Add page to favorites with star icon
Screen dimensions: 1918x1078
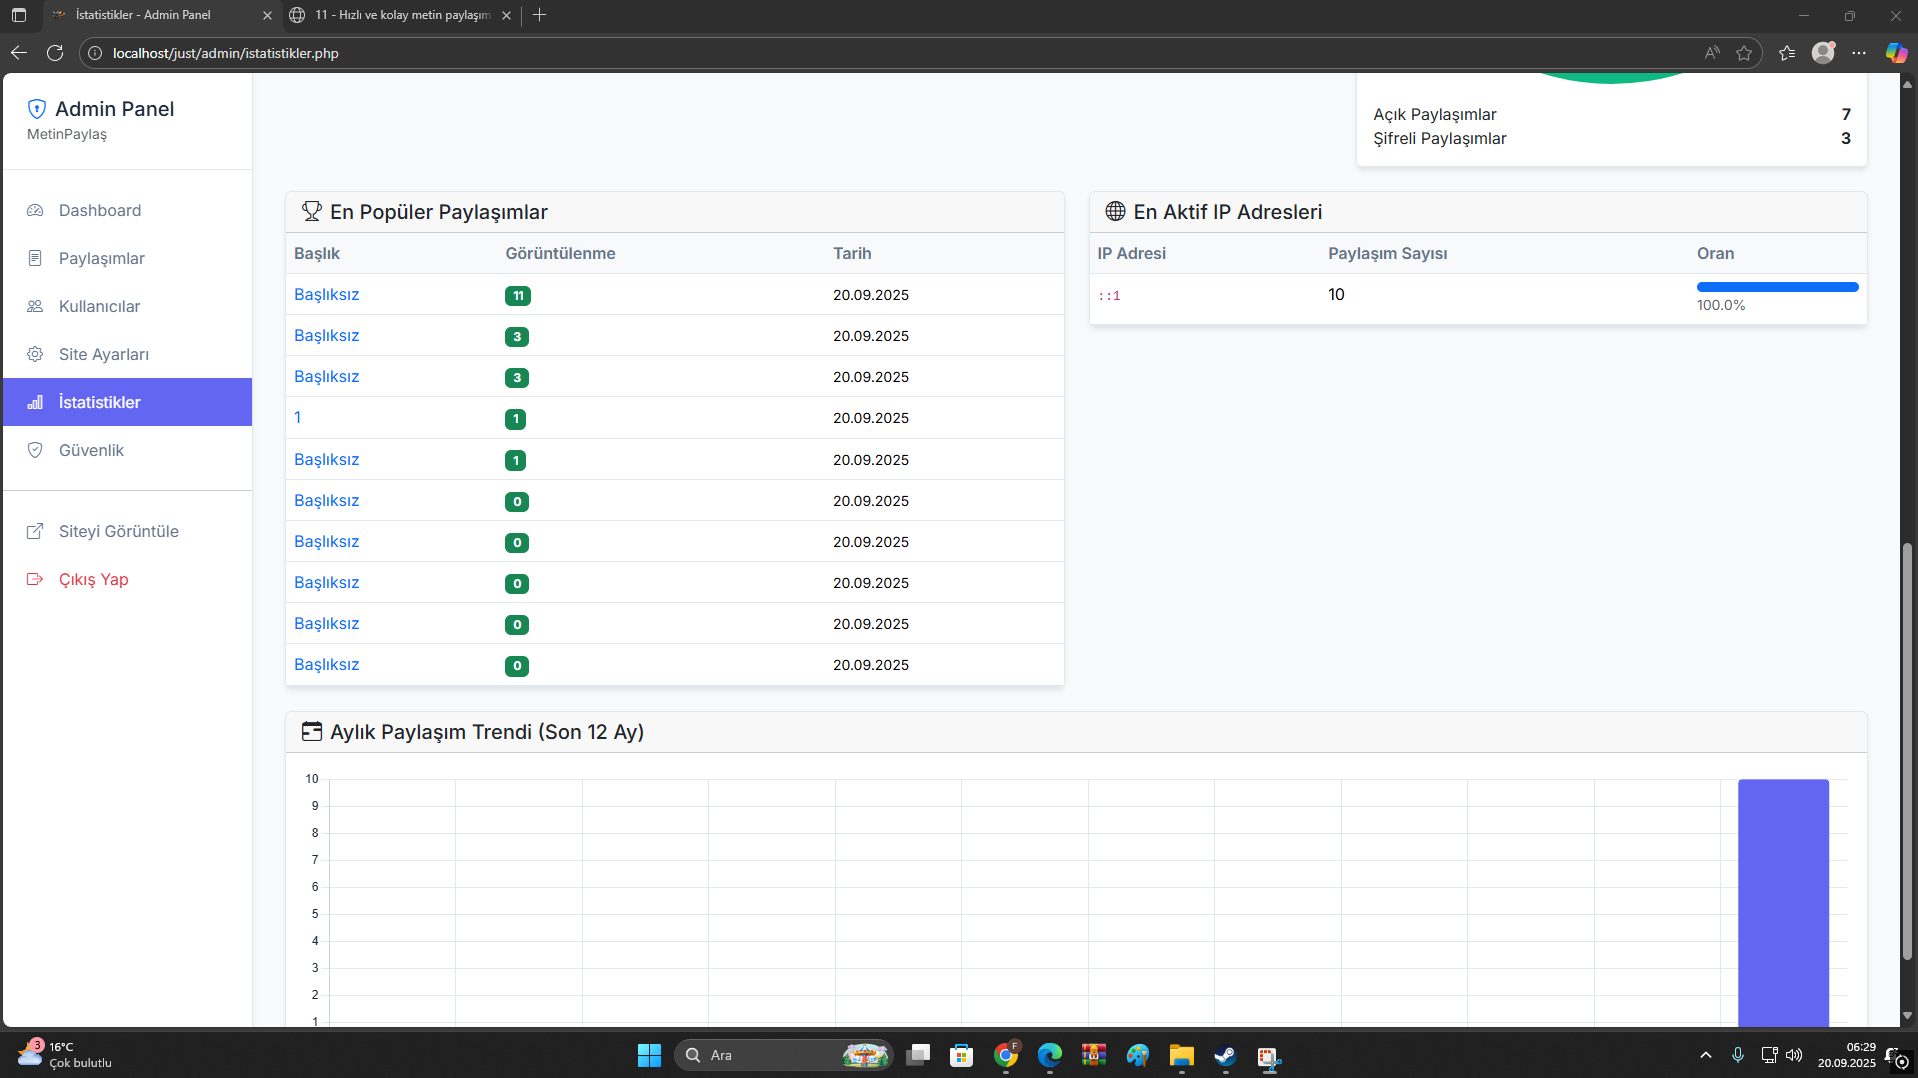[1744, 53]
